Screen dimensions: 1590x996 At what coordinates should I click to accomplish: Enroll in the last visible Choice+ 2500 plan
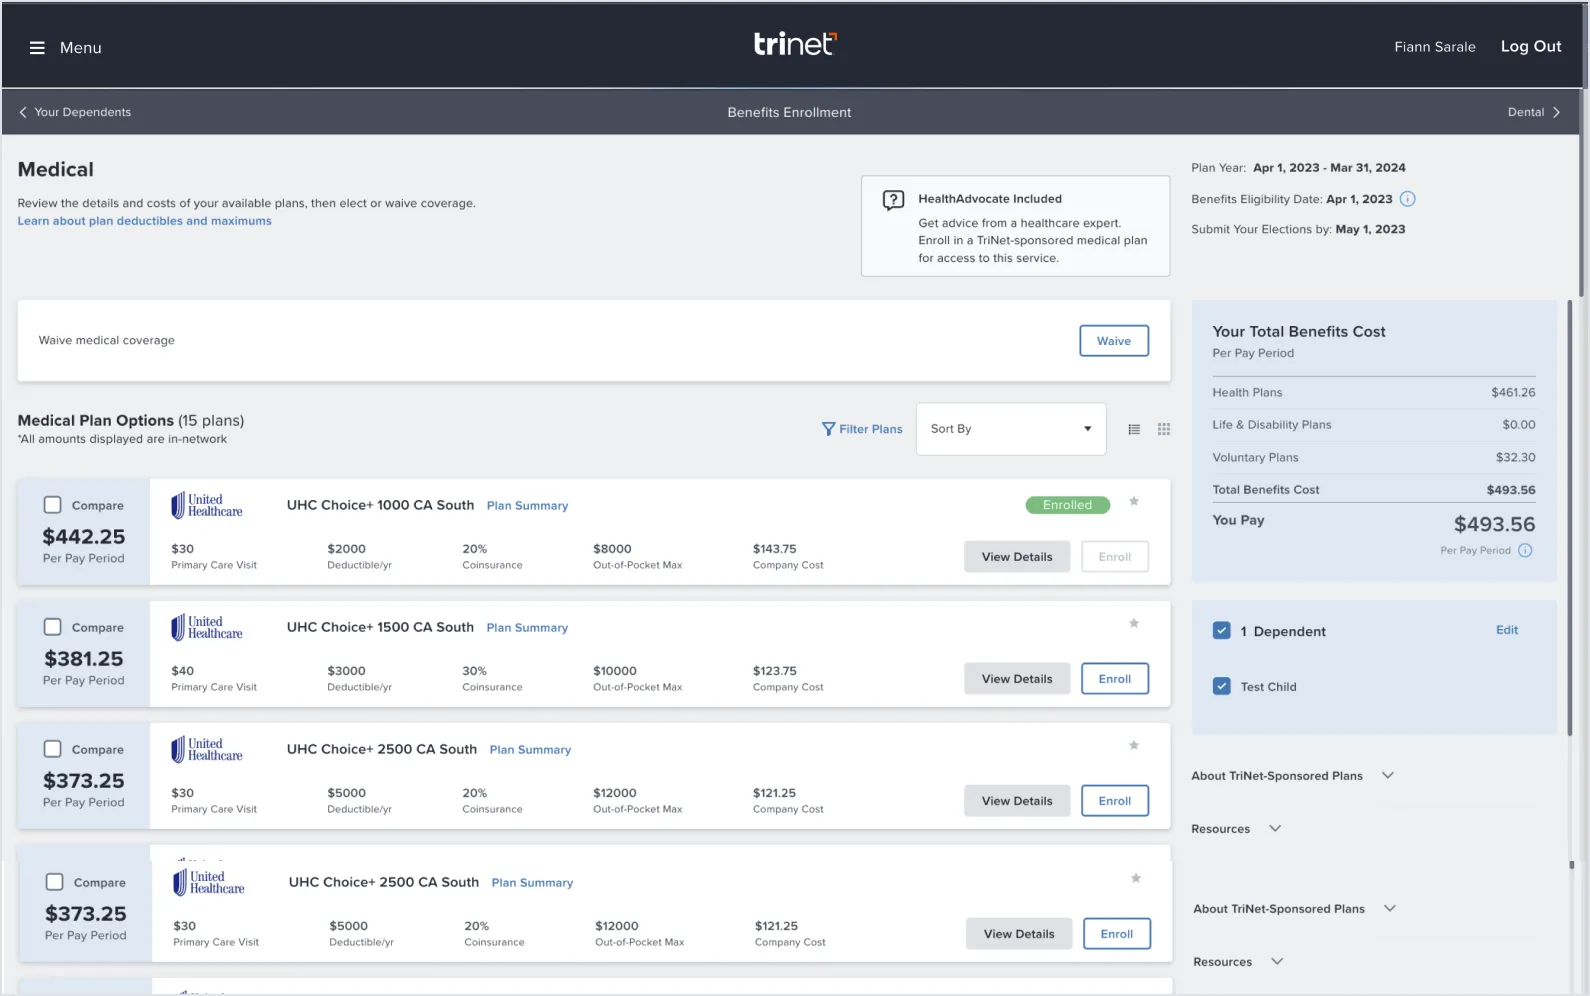[x=1117, y=934]
